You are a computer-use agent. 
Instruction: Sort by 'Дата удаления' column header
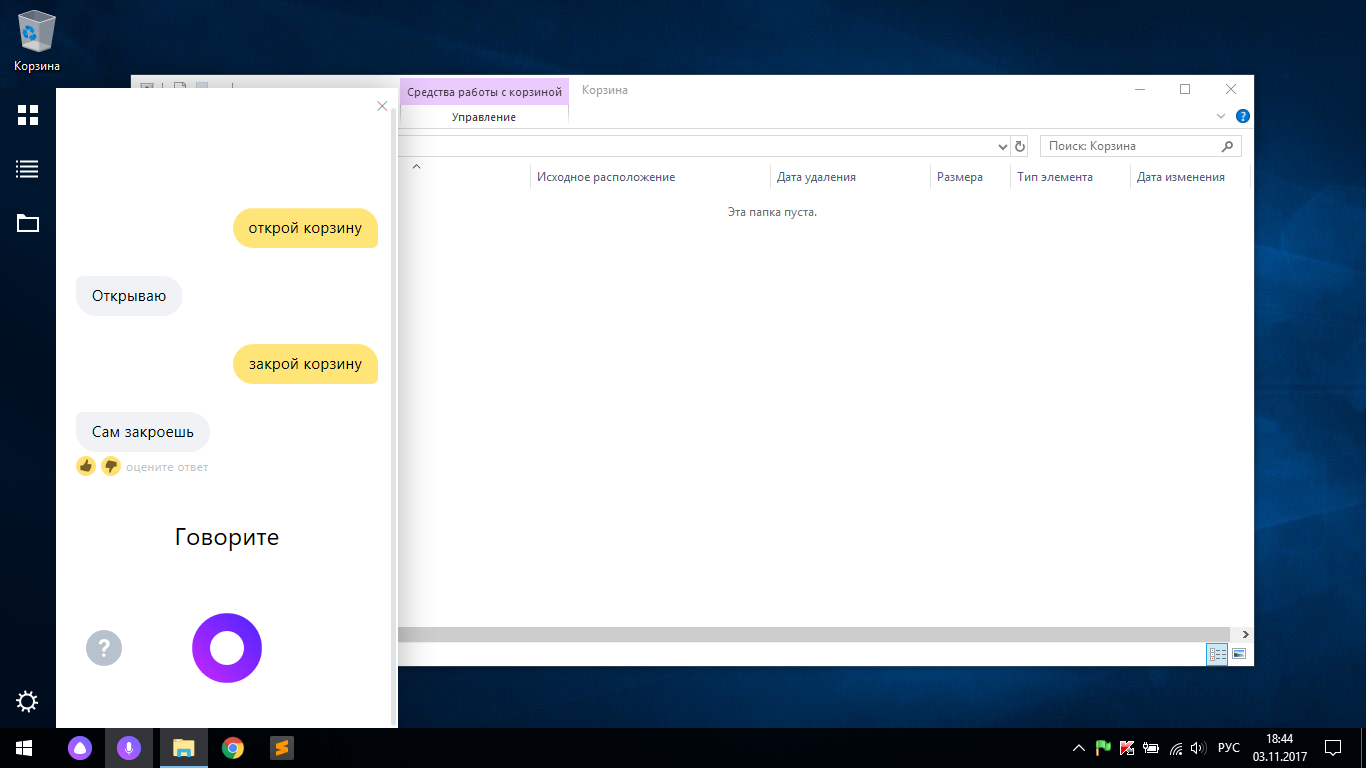[816, 177]
